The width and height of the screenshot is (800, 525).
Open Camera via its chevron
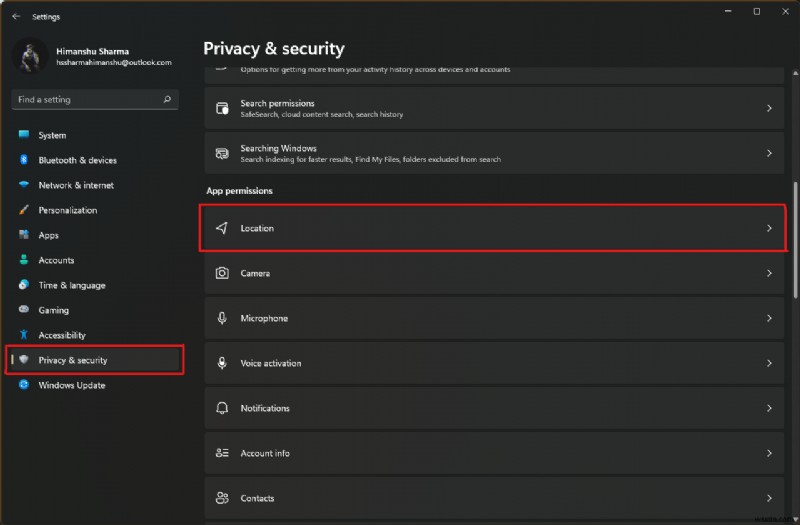tap(769, 273)
